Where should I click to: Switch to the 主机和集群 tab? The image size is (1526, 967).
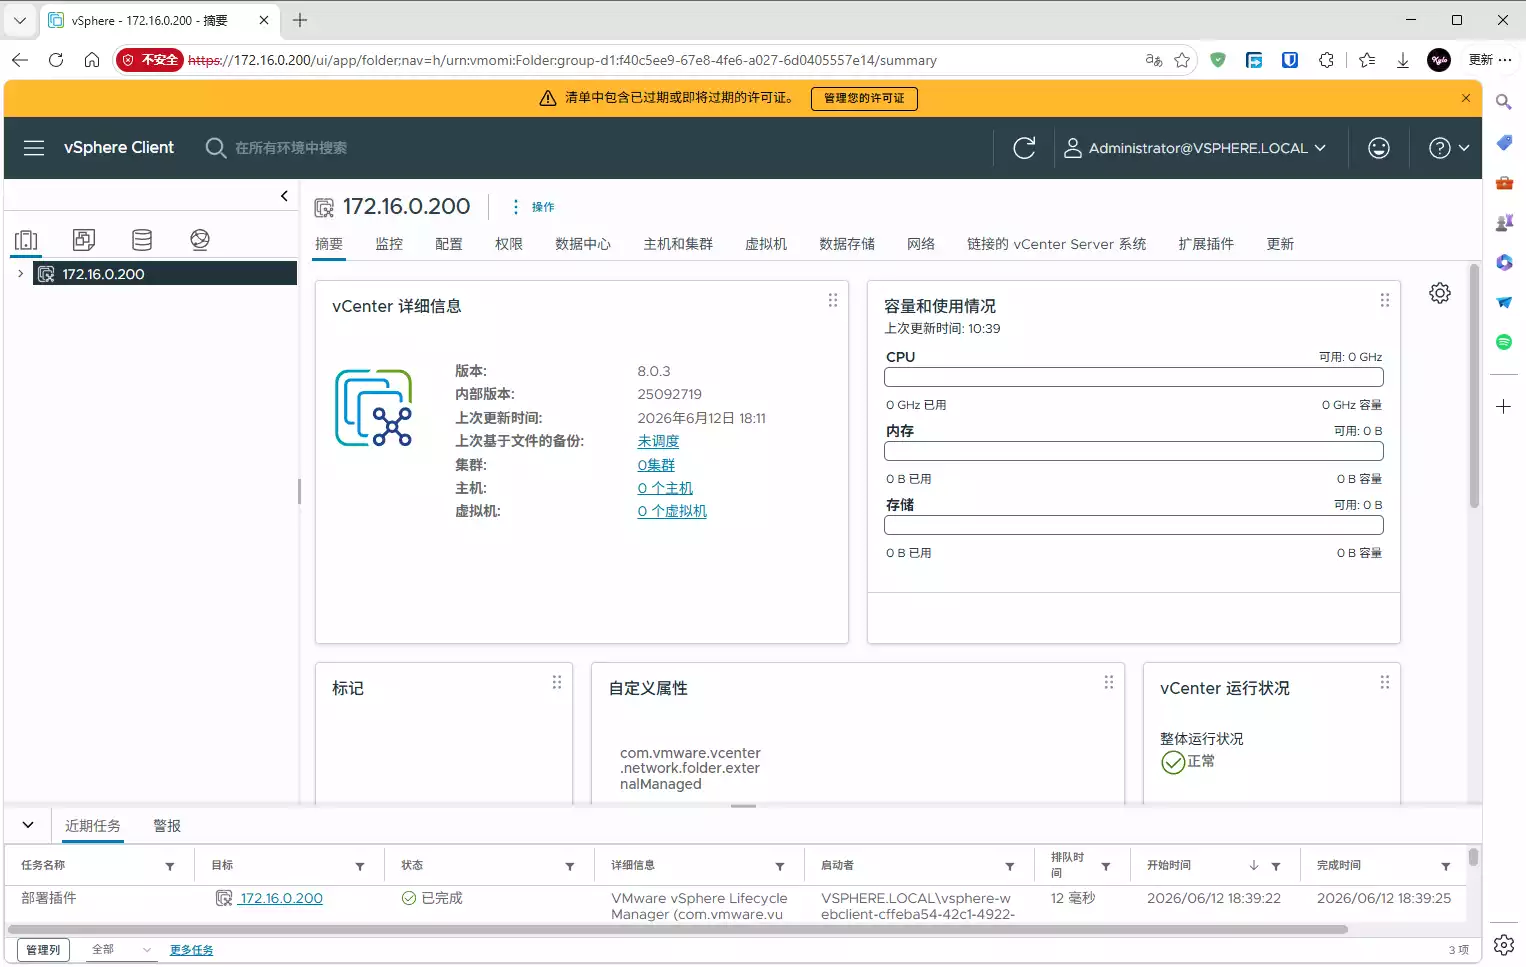[x=678, y=244]
